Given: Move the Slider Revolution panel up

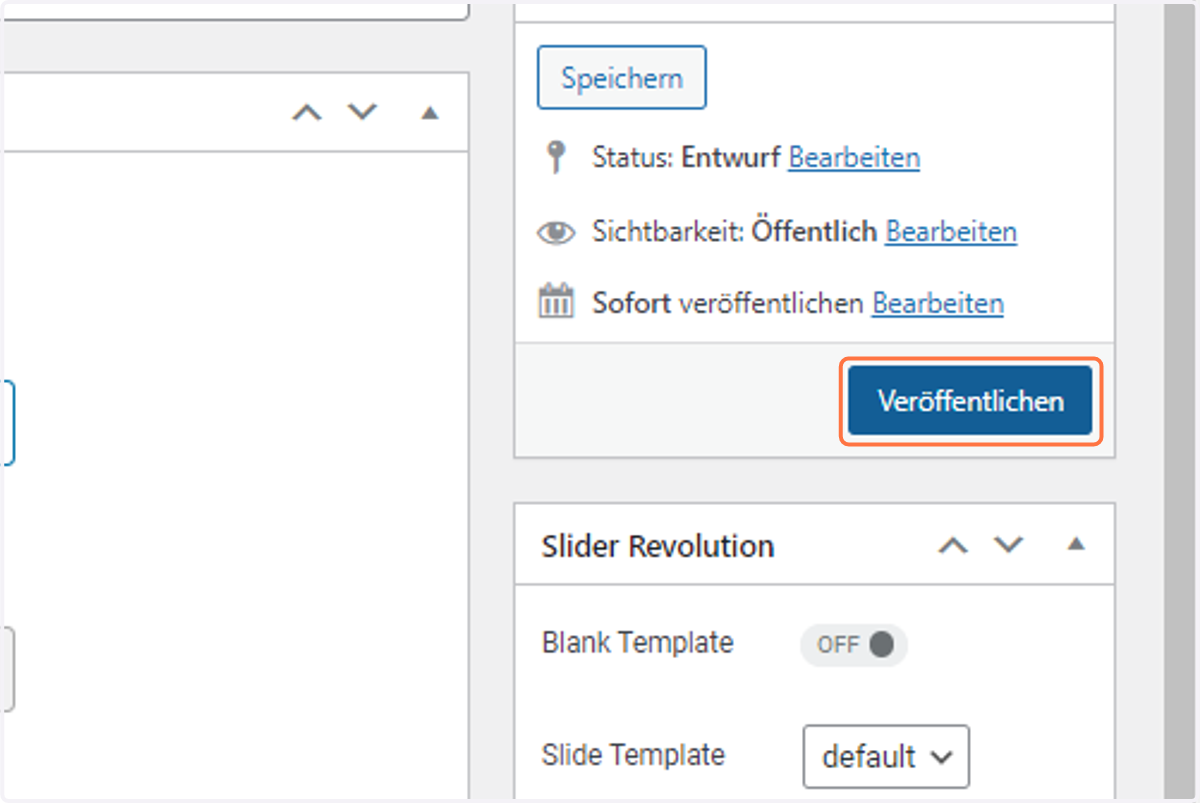Looking at the screenshot, I should tap(953, 546).
